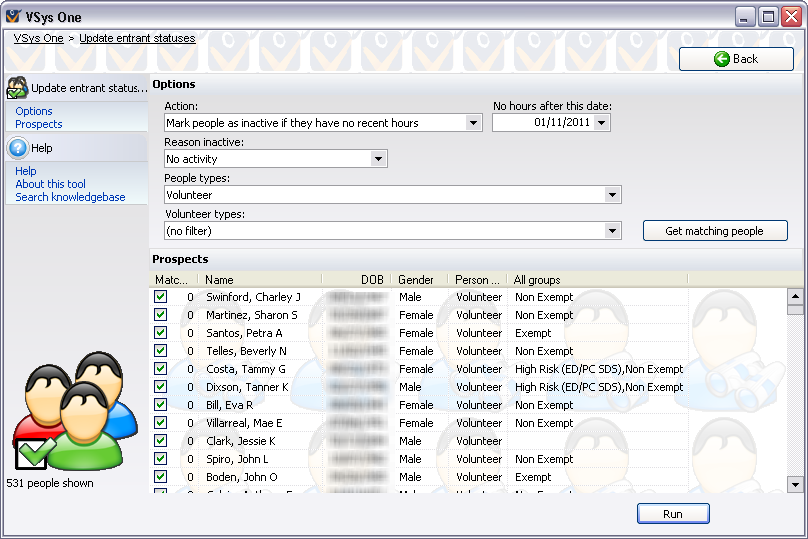Click the prospects list scroll down arrow
The width and height of the screenshot is (808, 539).
(x=795, y=485)
